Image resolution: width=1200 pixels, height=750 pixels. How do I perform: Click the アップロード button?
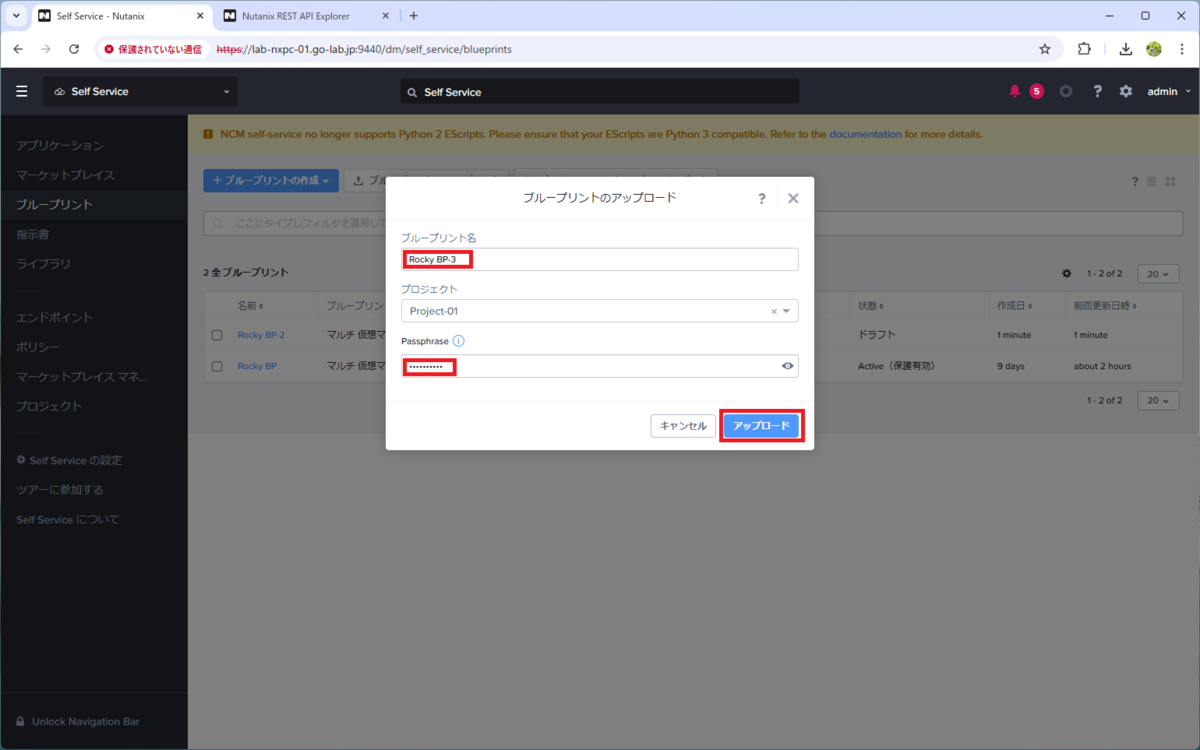[761, 426]
